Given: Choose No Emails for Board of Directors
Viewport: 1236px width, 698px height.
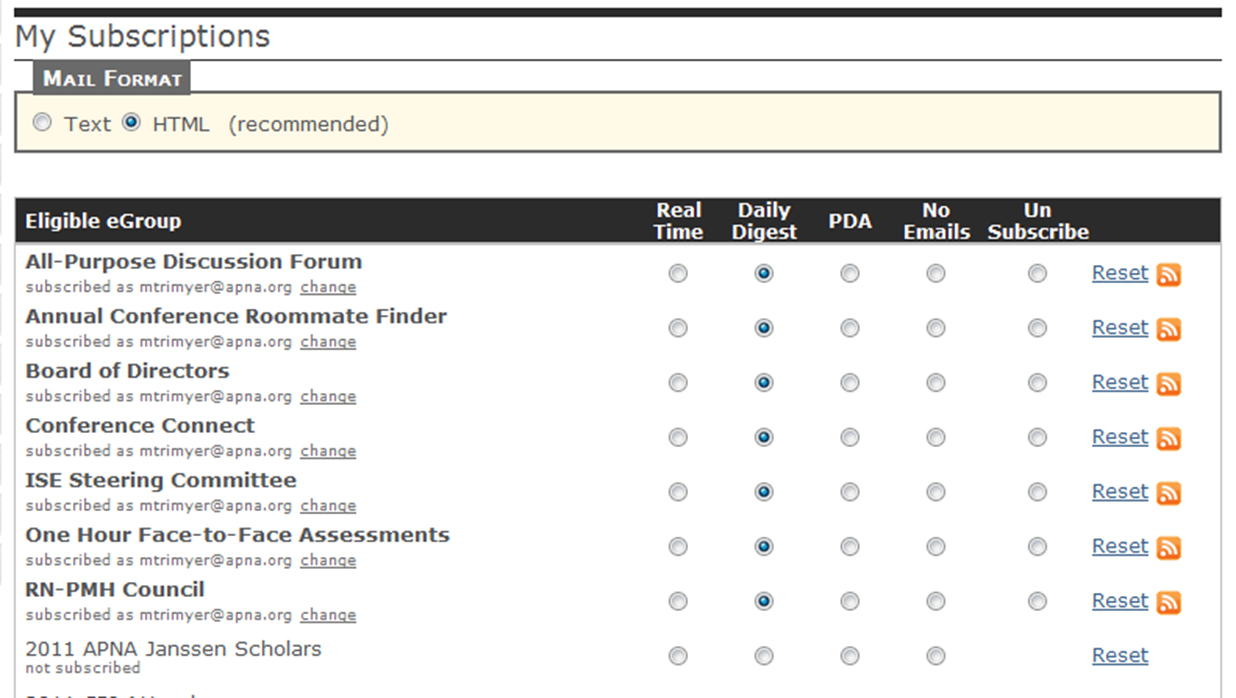Looking at the screenshot, I should click(x=935, y=383).
